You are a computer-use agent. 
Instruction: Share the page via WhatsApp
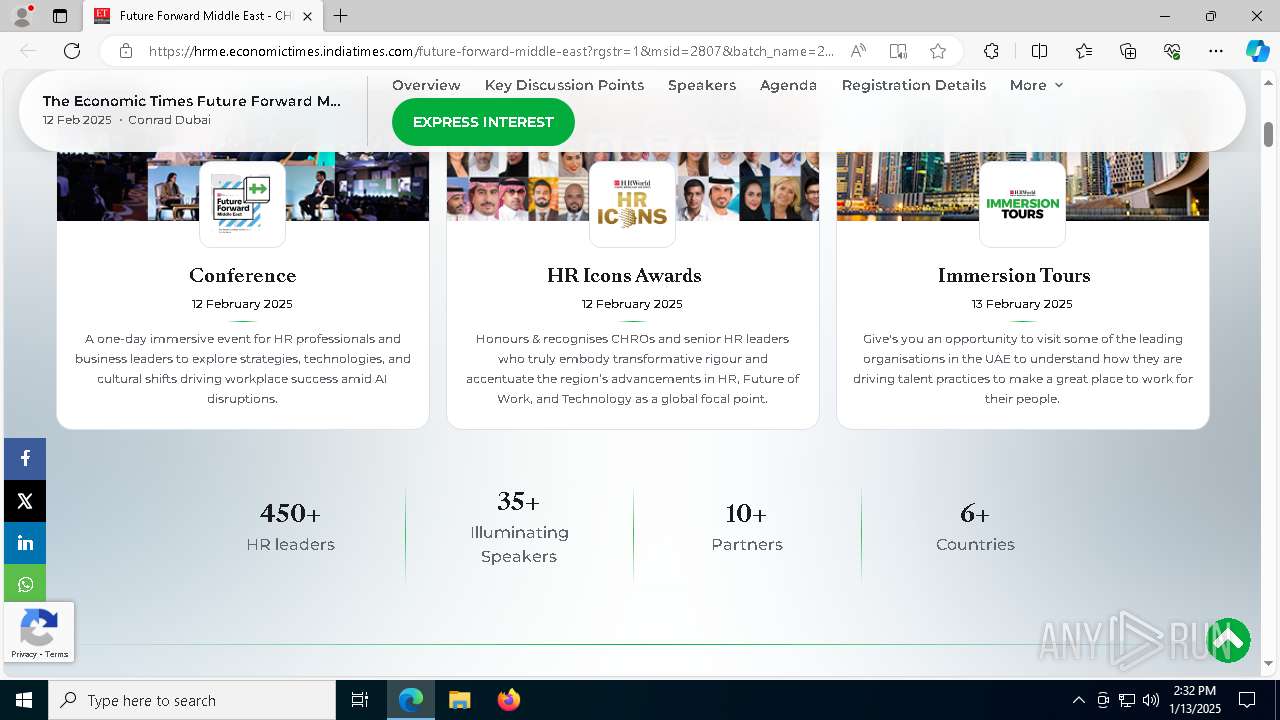click(x=25, y=585)
